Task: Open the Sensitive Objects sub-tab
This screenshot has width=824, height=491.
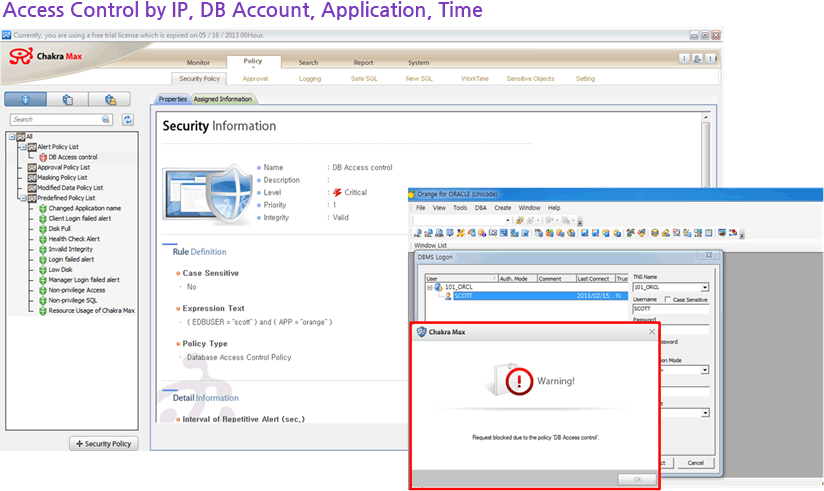Action: [530, 79]
